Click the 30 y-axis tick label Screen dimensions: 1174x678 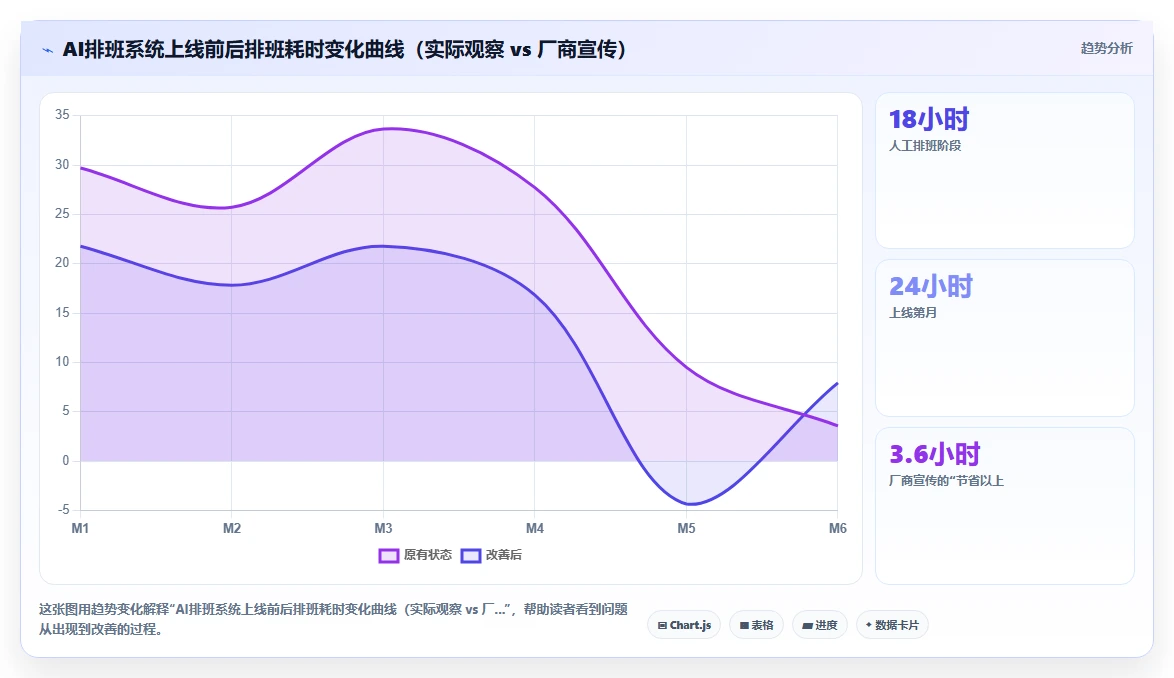(62, 165)
